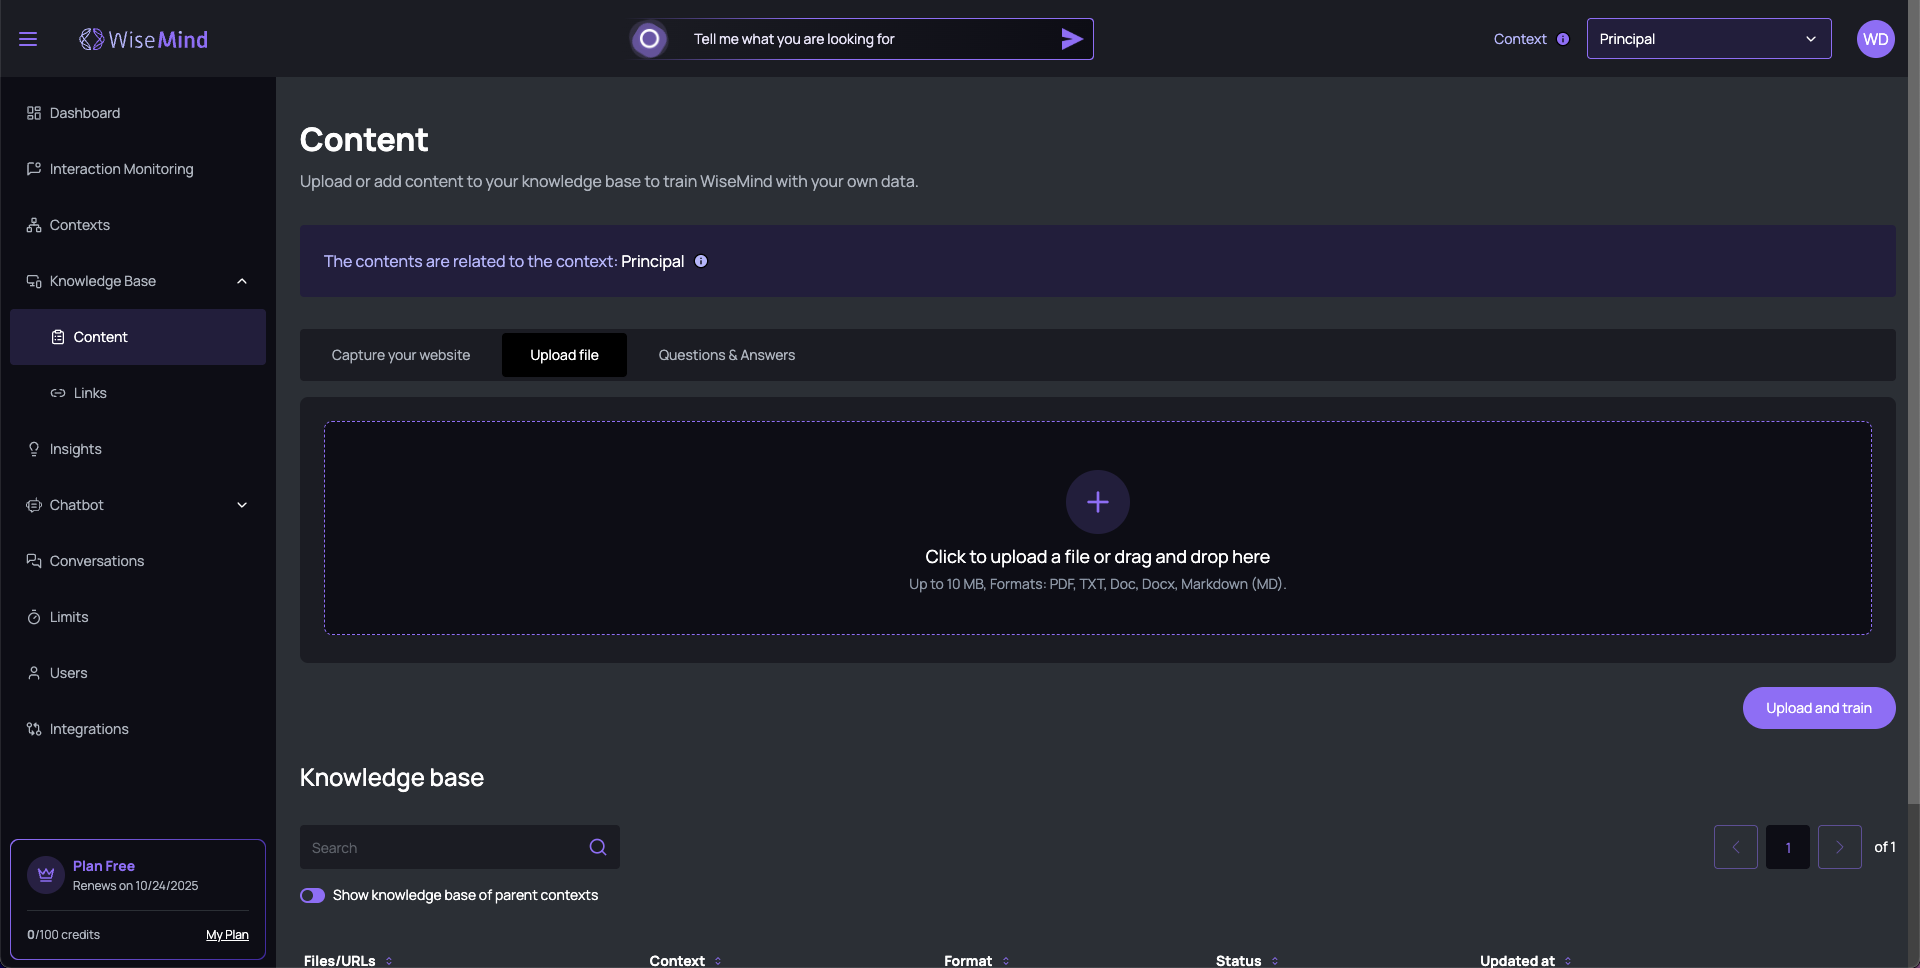Click the magnifier icon in knowledge base search

point(598,847)
